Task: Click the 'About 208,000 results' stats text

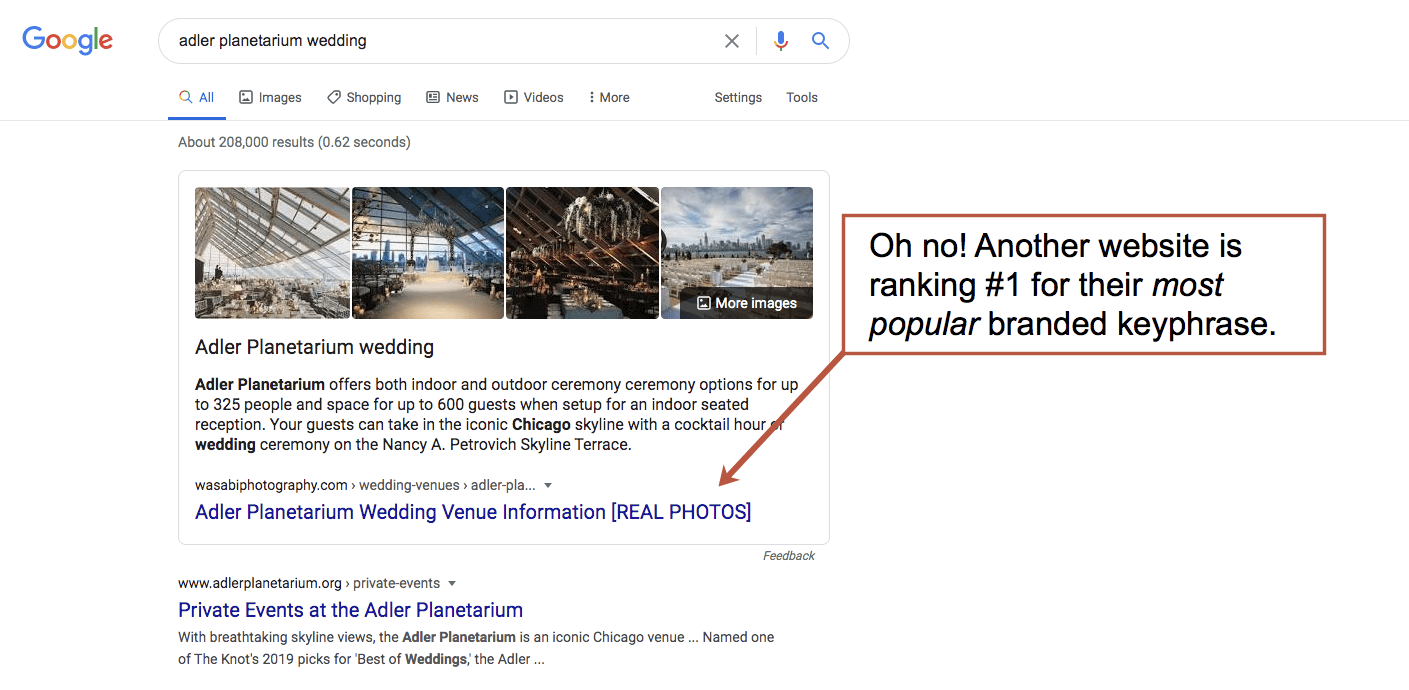Action: click(294, 142)
